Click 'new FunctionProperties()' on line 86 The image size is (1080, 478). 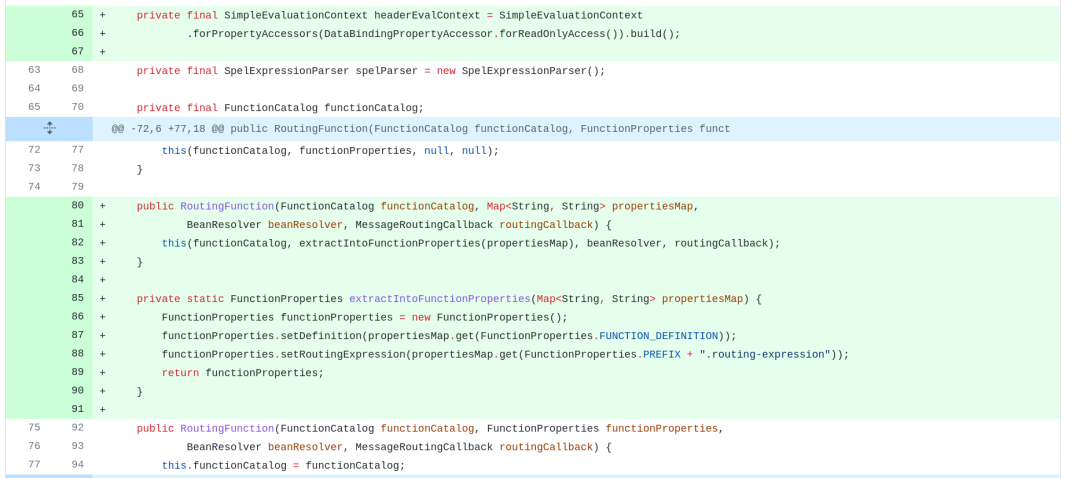[487, 318]
